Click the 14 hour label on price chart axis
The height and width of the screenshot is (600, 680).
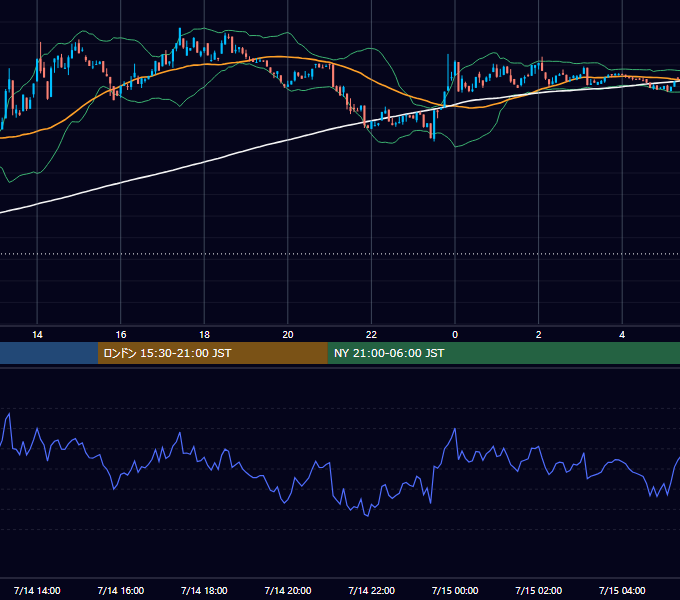point(37,335)
